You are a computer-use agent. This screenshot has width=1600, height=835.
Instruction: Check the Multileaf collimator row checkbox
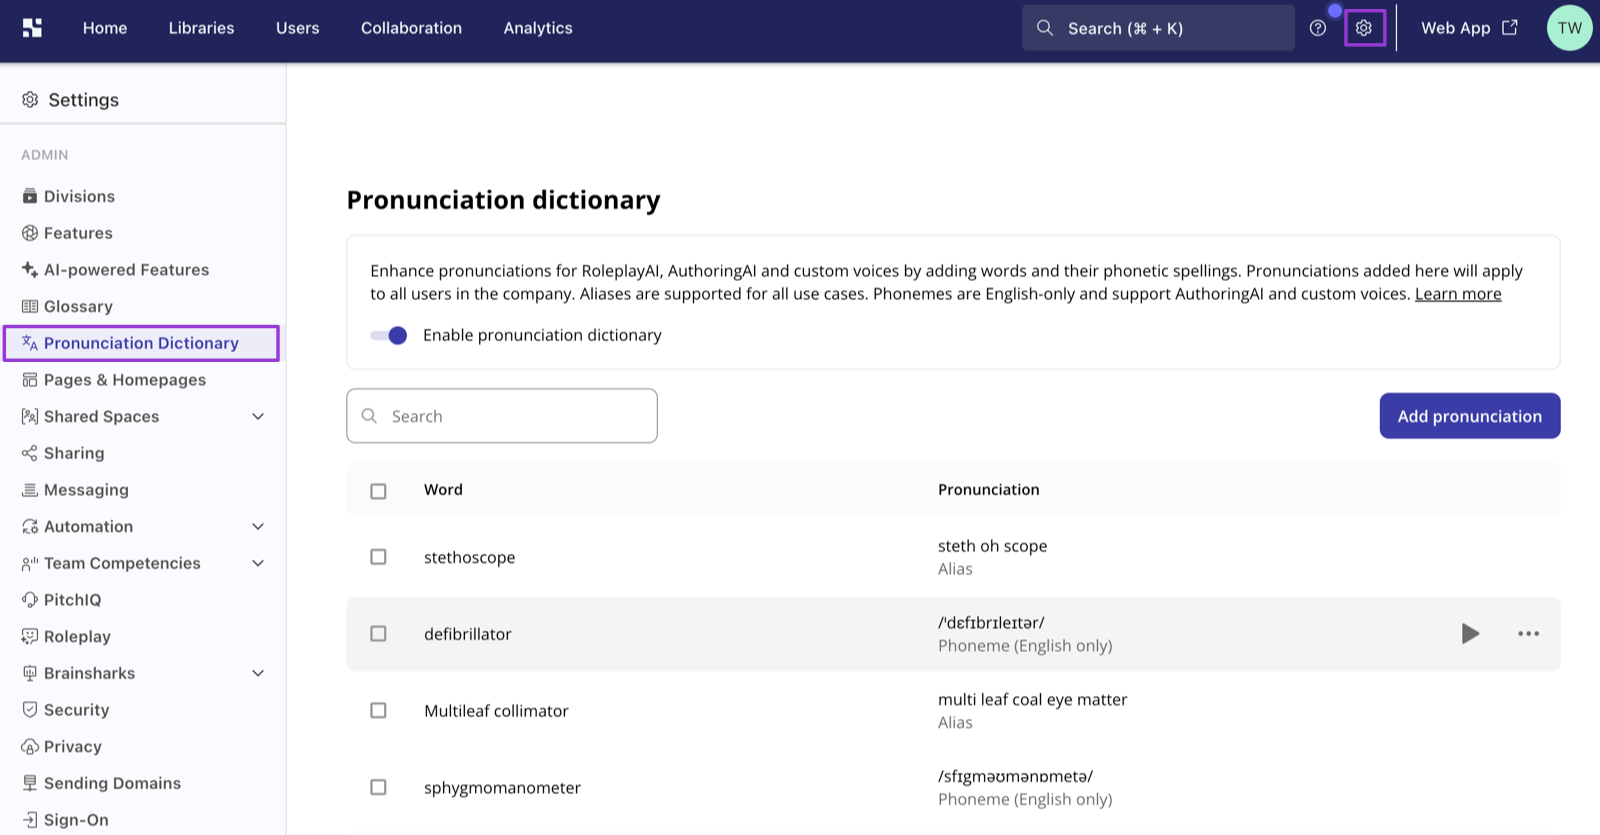[378, 711]
